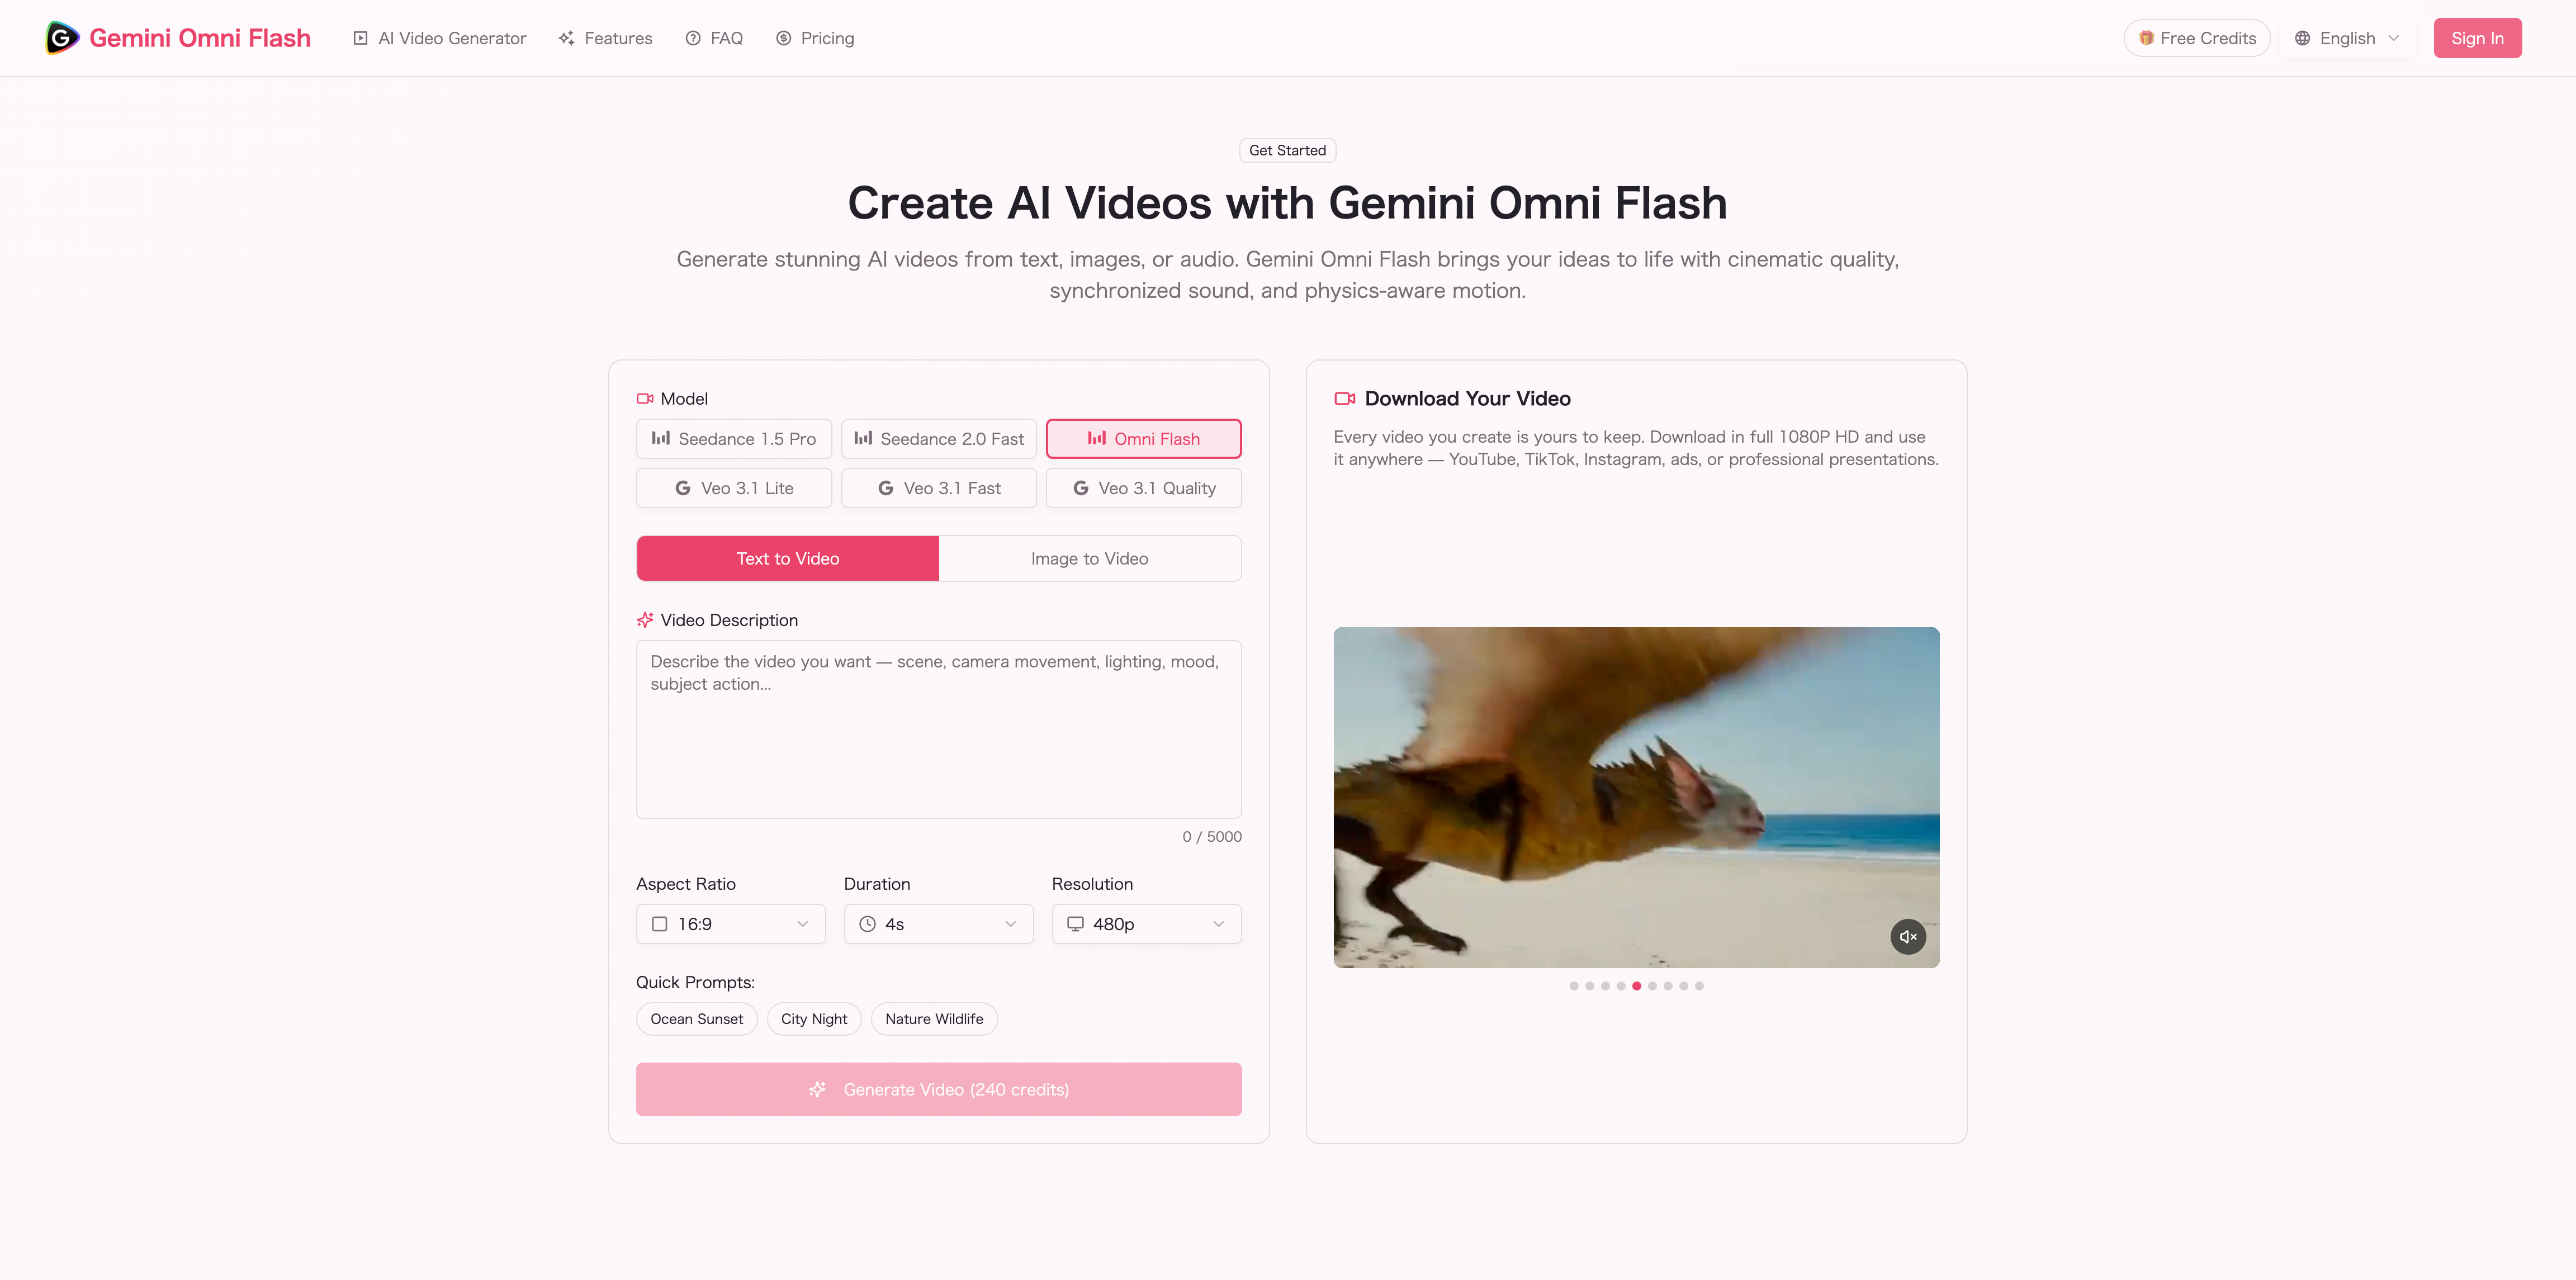The image size is (2576, 1280).
Task: Click the bars icon on Omni Flash
Action: (x=1097, y=438)
